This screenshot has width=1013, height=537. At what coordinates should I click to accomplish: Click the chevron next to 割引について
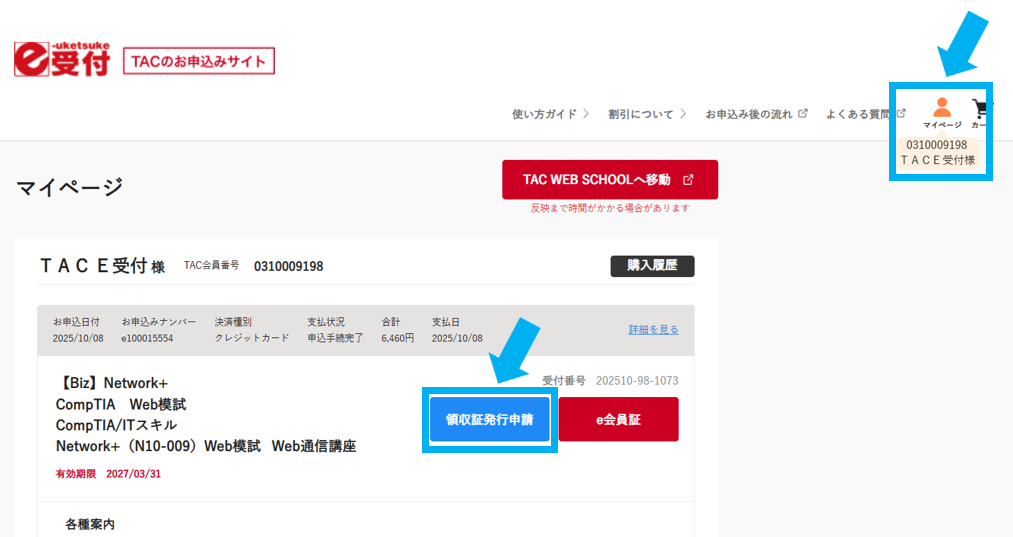[683, 114]
